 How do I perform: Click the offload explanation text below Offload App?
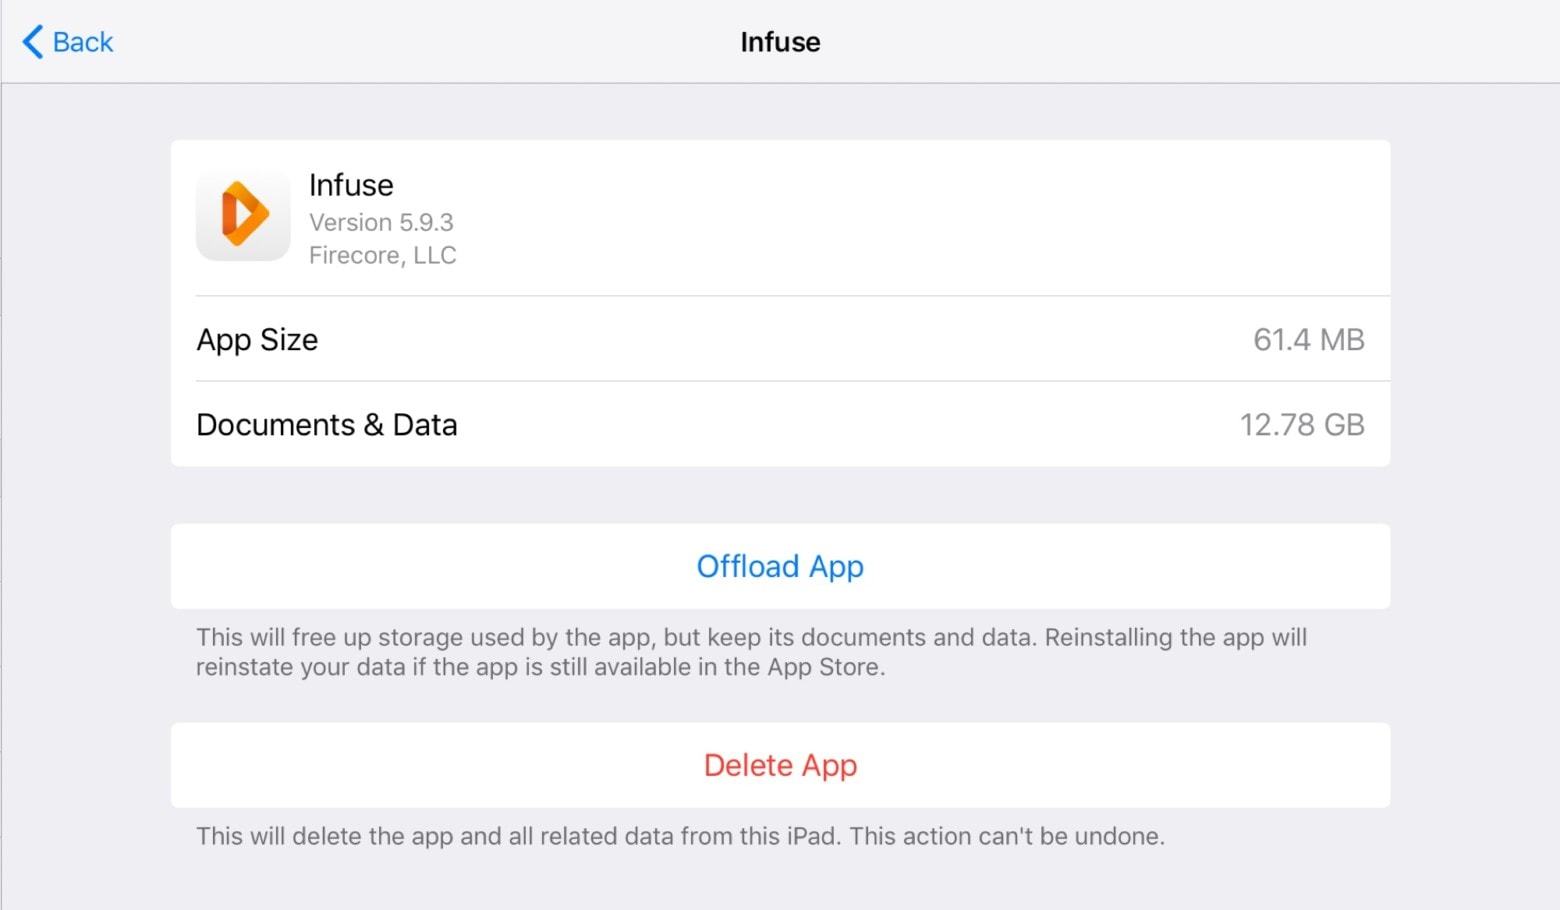point(752,651)
